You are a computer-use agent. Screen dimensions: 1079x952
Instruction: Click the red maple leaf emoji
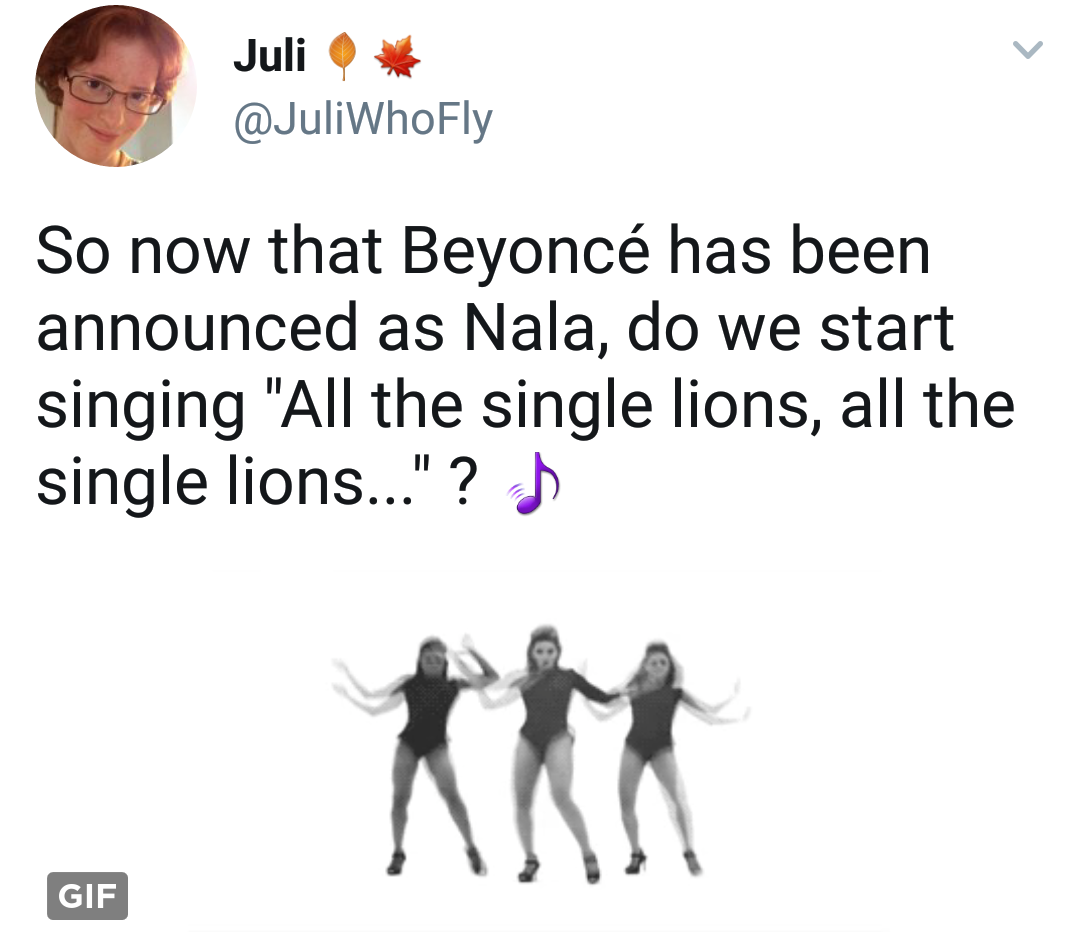pyautogui.click(x=397, y=55)
